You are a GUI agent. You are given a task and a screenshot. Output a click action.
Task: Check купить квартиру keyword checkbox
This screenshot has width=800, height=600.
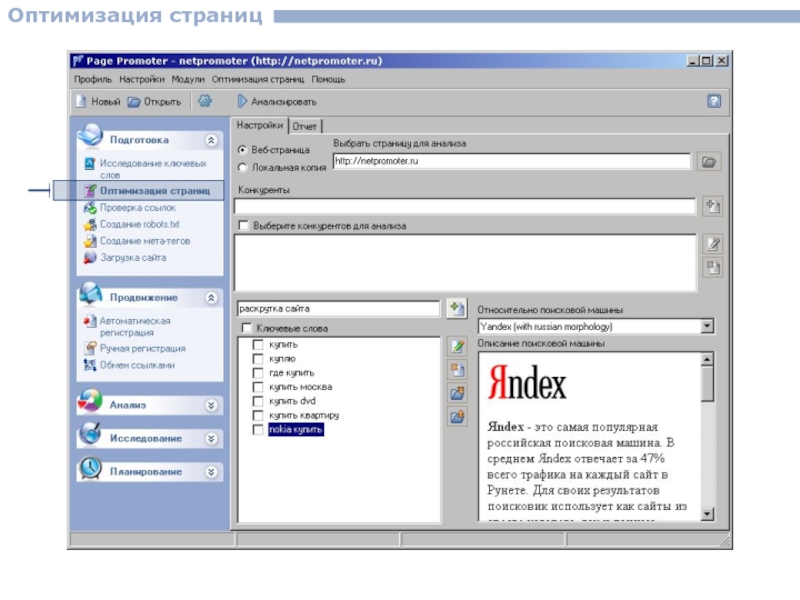(258, 415)
